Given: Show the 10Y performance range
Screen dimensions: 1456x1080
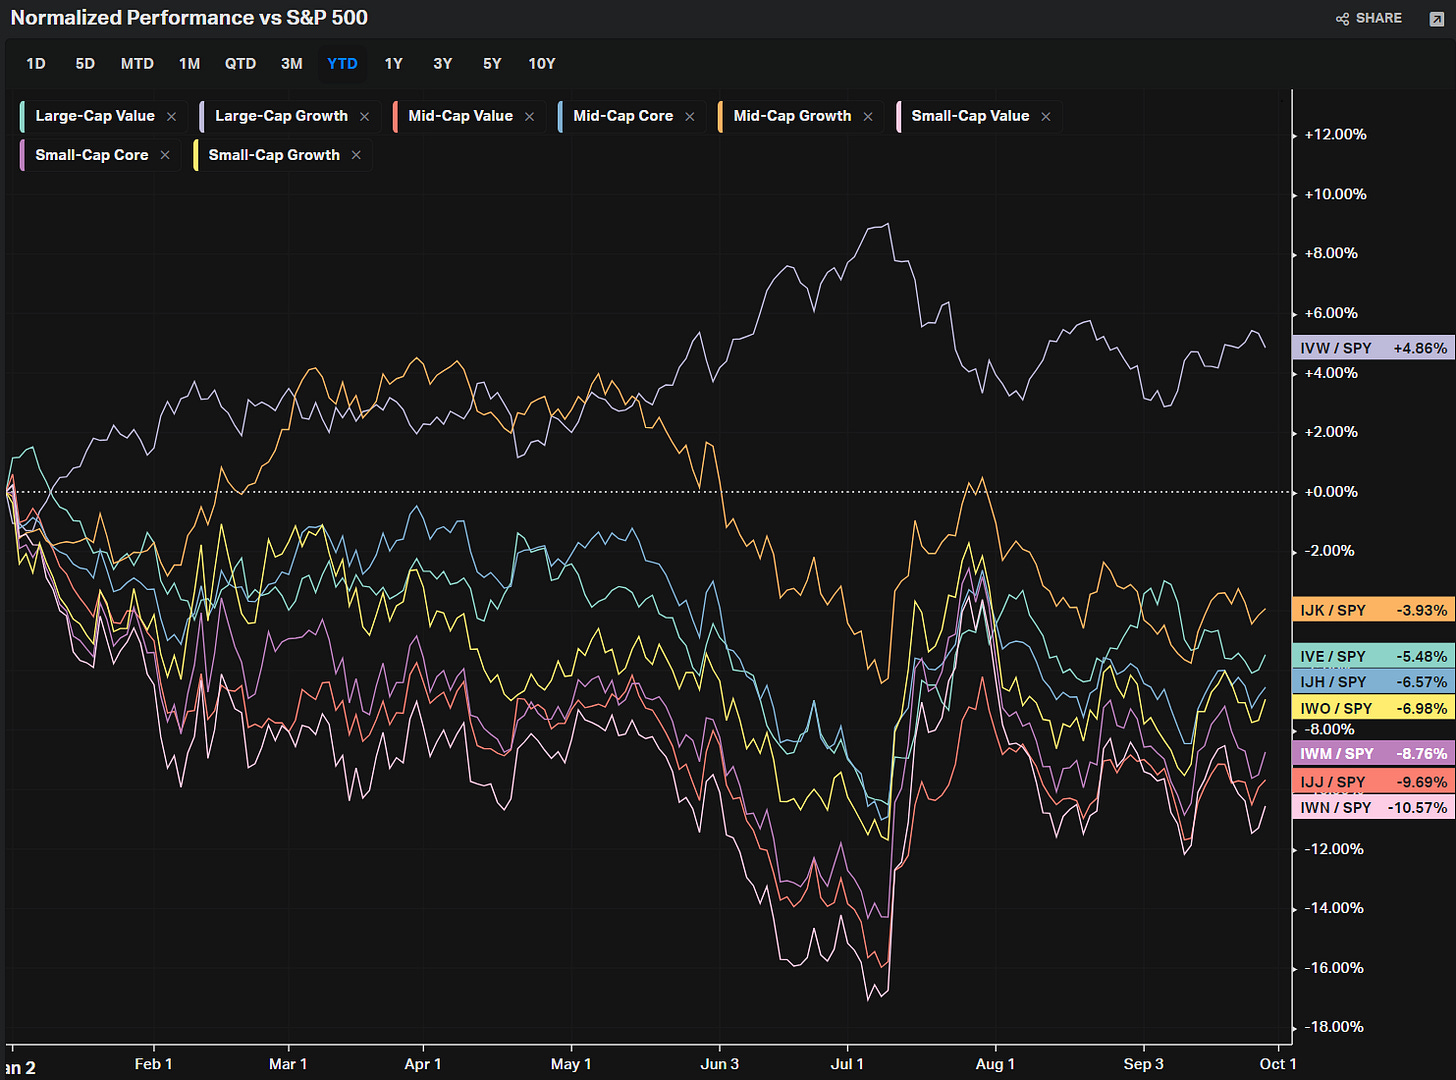Looking at the screenshot, I should pyautogui.click(x=542, y=64).
